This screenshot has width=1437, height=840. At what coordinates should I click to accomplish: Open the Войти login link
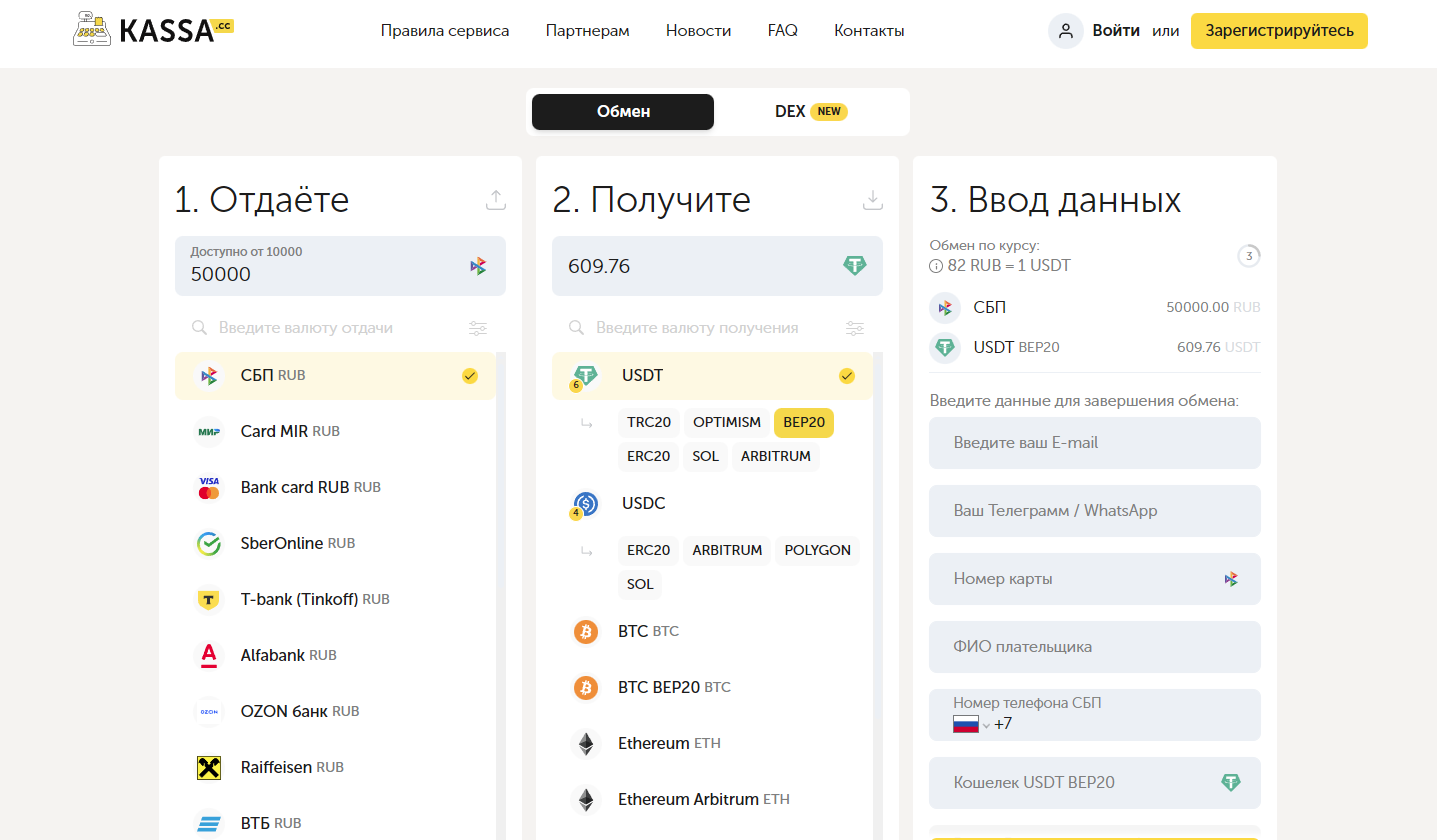tap(1117, 30)
